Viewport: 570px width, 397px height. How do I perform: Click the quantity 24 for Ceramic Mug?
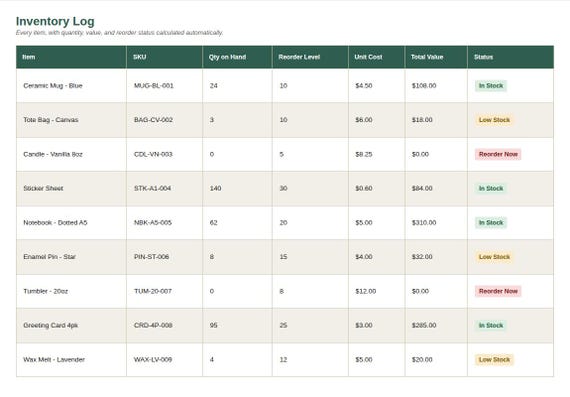click(213, 86)
